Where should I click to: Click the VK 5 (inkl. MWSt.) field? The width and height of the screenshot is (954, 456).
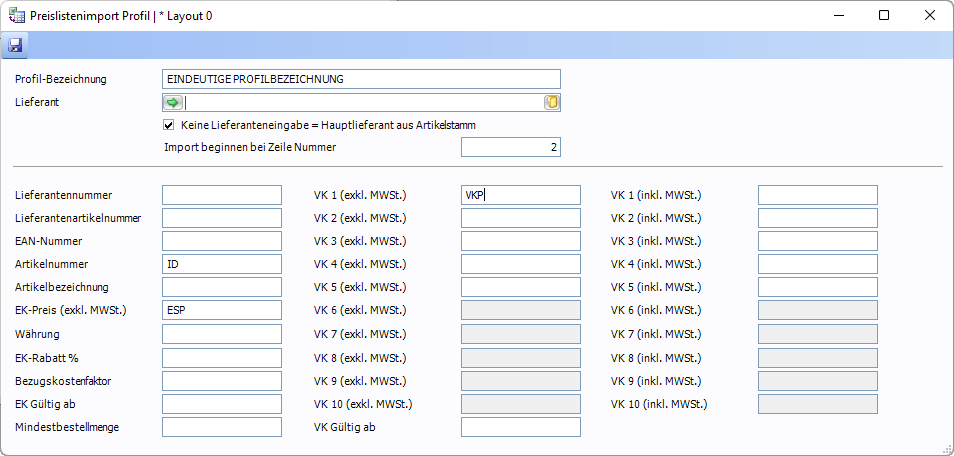(x=817, y=288)
